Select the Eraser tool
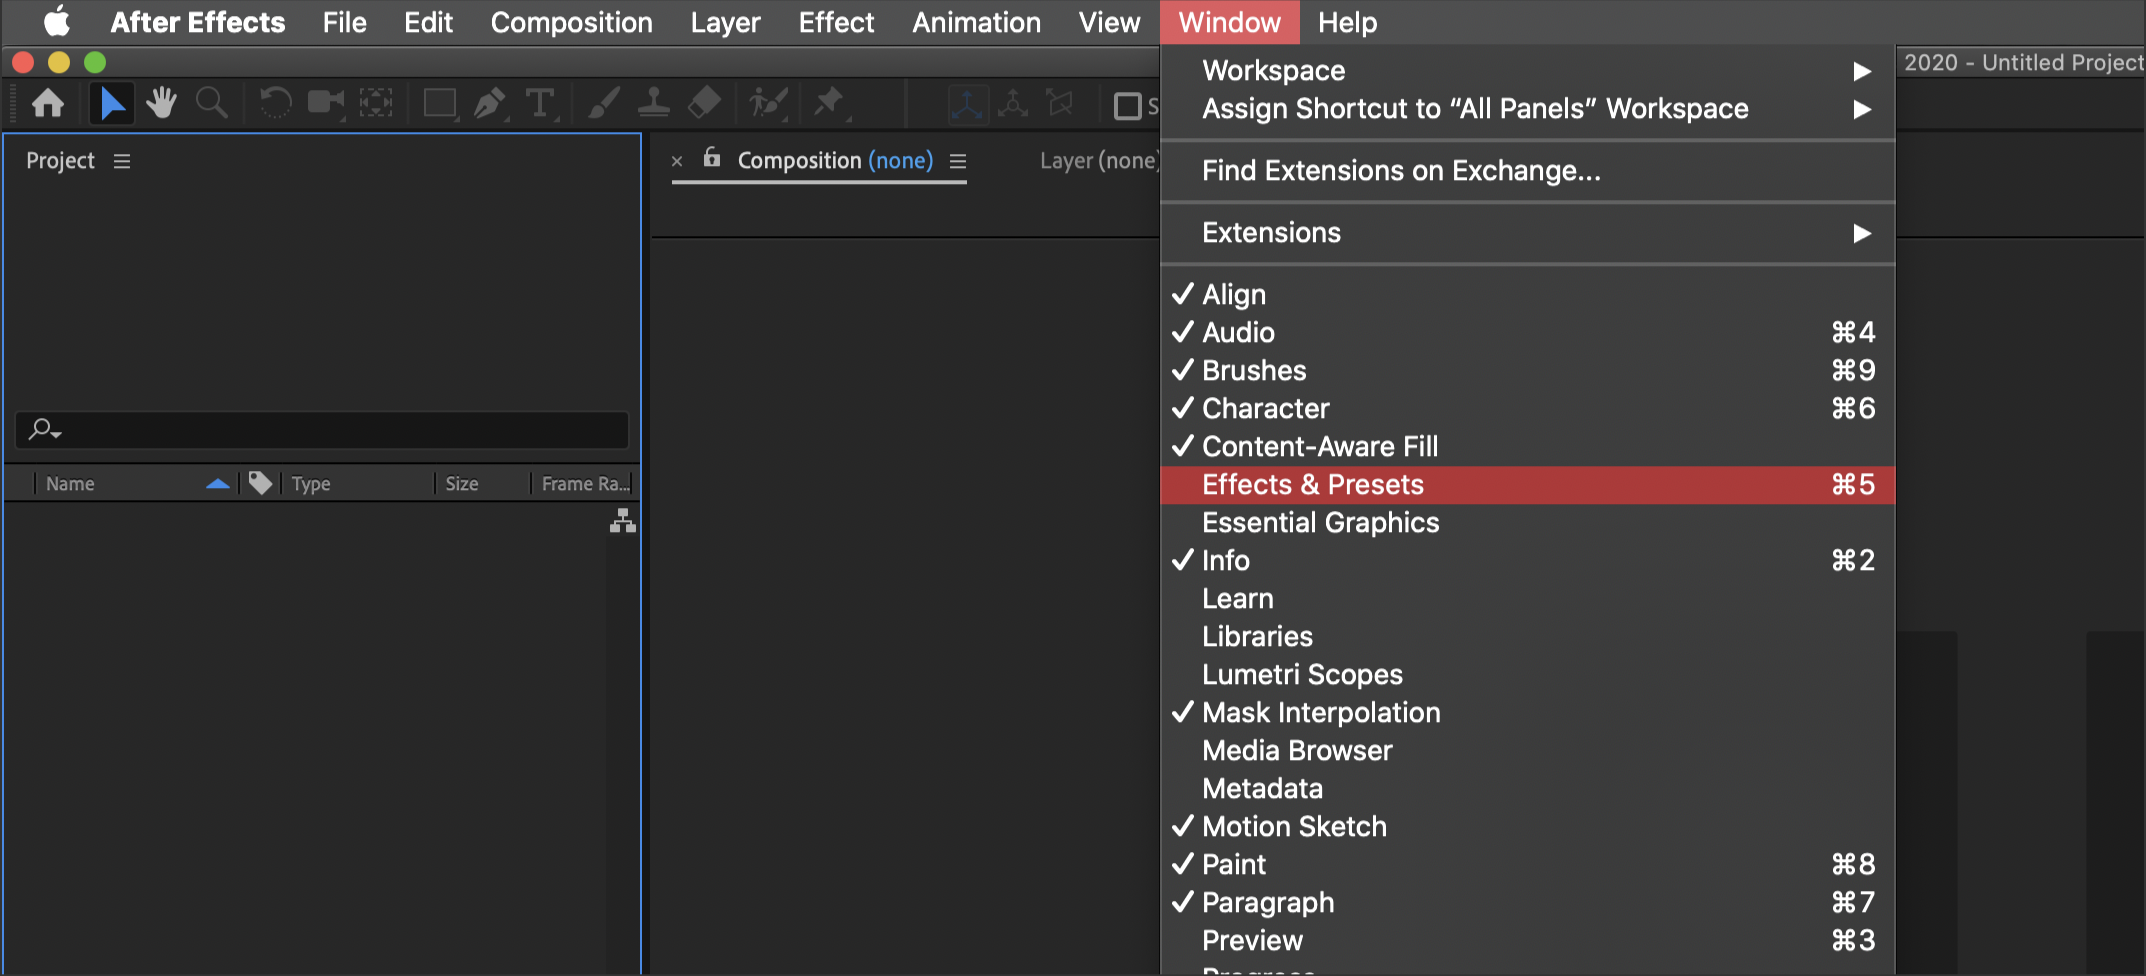The width and height of the screenshot is (2146, 976). (704, 103)
